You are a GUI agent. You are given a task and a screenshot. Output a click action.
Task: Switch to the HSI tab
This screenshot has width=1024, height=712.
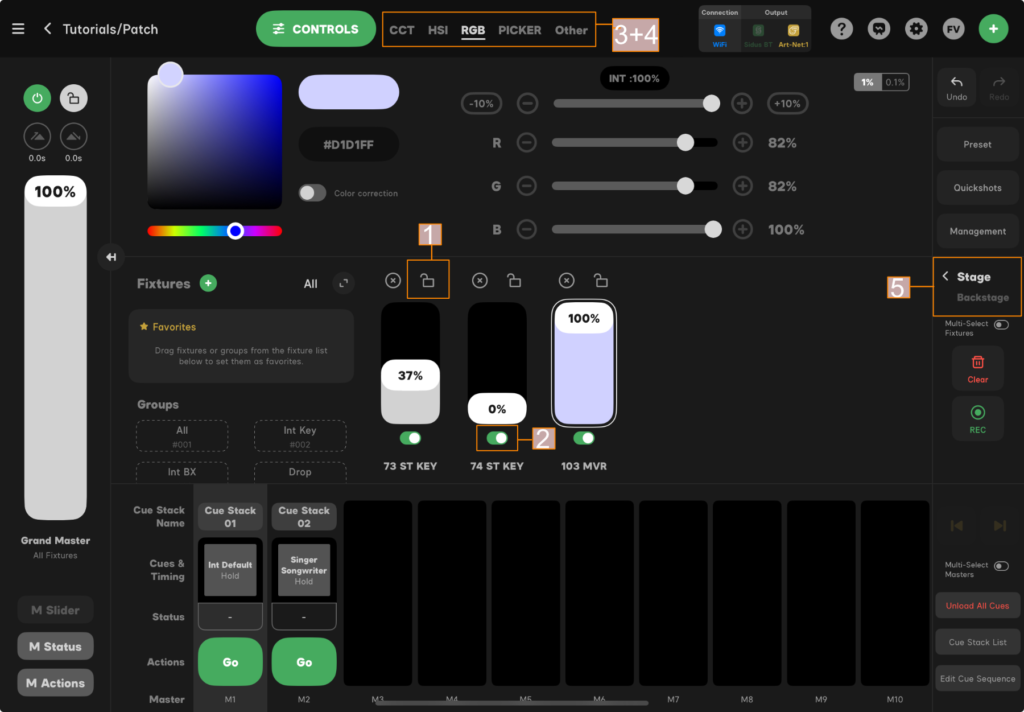click(437, 30)
